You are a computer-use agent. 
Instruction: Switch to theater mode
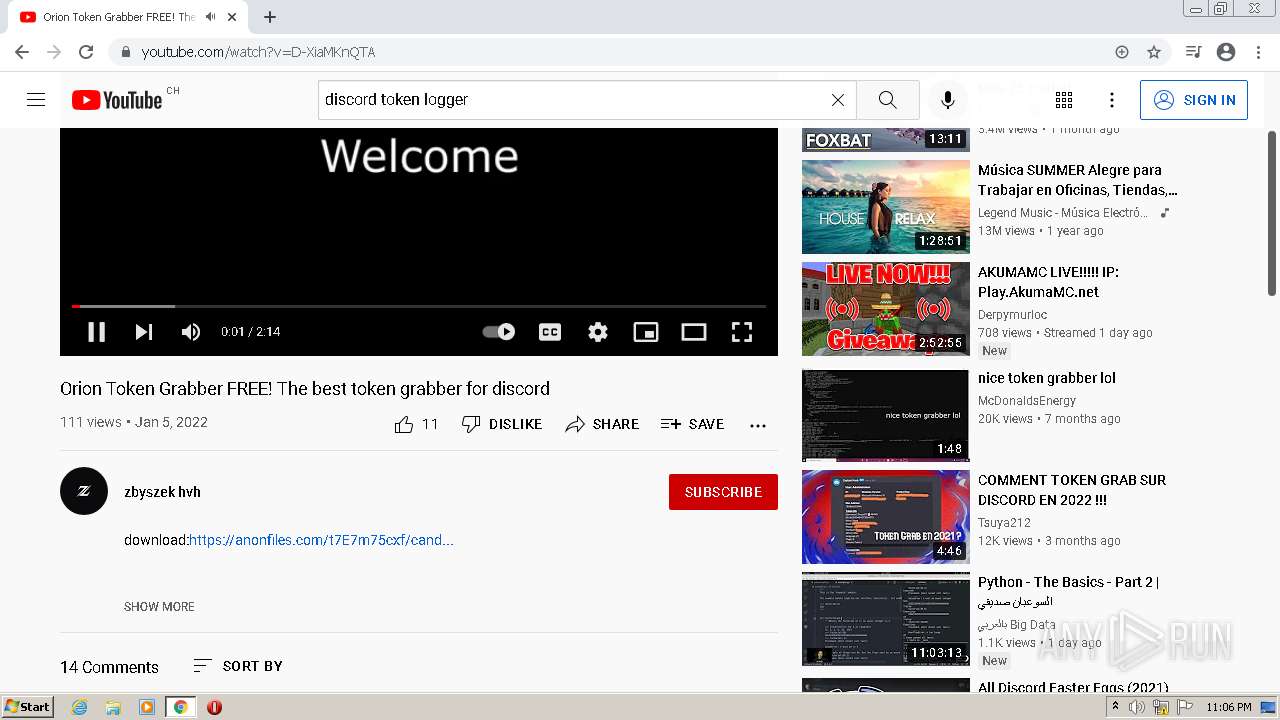(x=694, y=332)
